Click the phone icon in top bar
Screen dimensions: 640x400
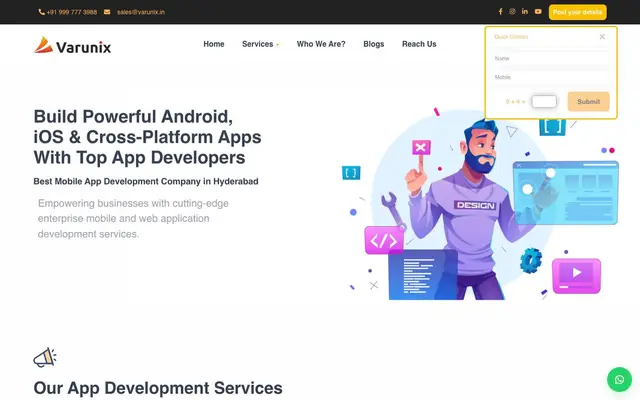(x=42, y=12)
